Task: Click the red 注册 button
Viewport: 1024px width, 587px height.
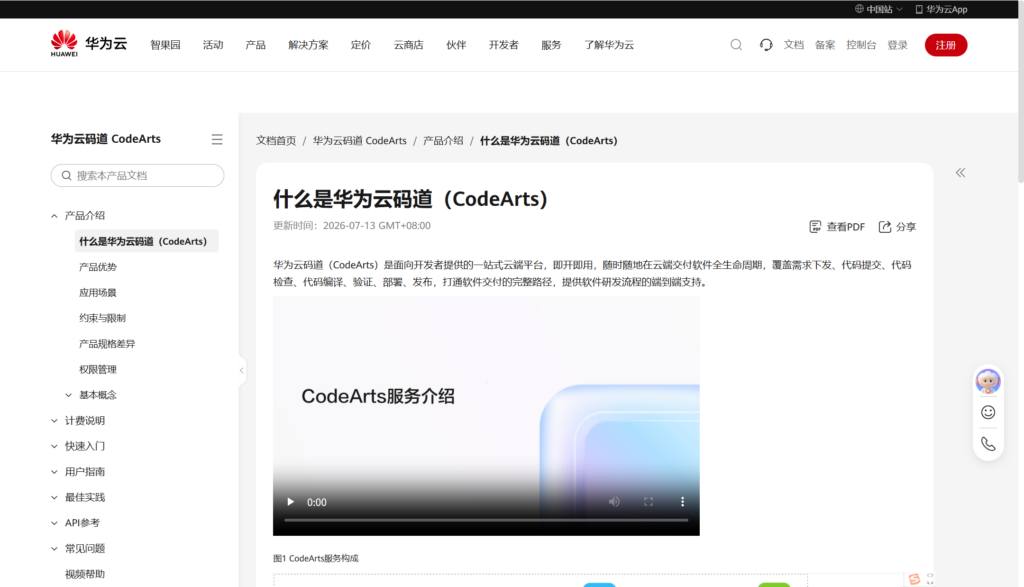Action: coord(946,45)
